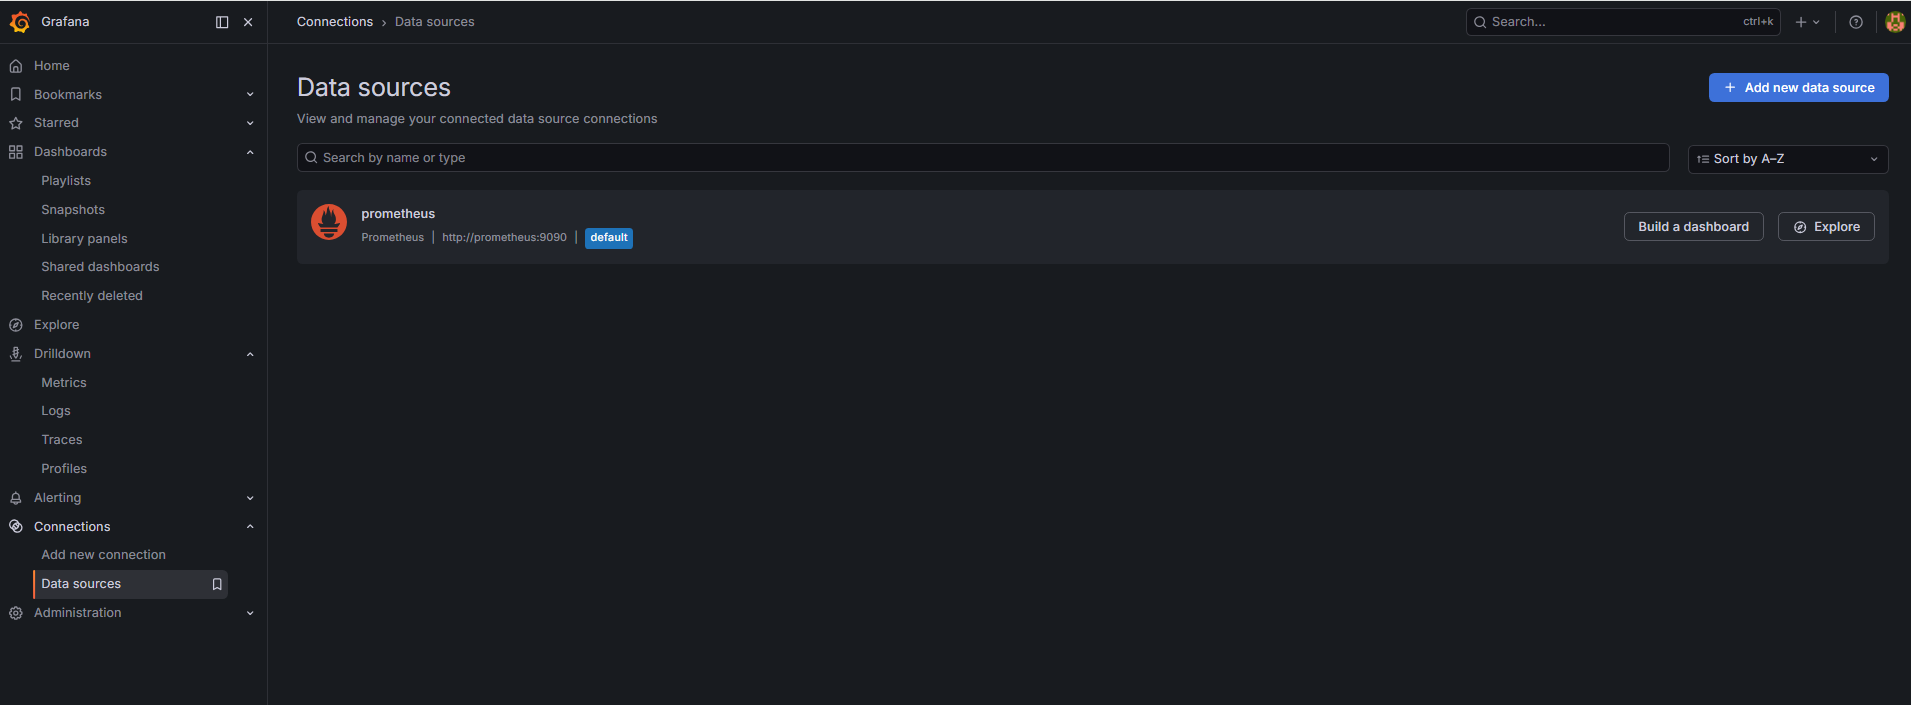This screenshot has width=1911, height=705.
Task: Collapse the Drilldown section chevron
Action: click(250, 354)
